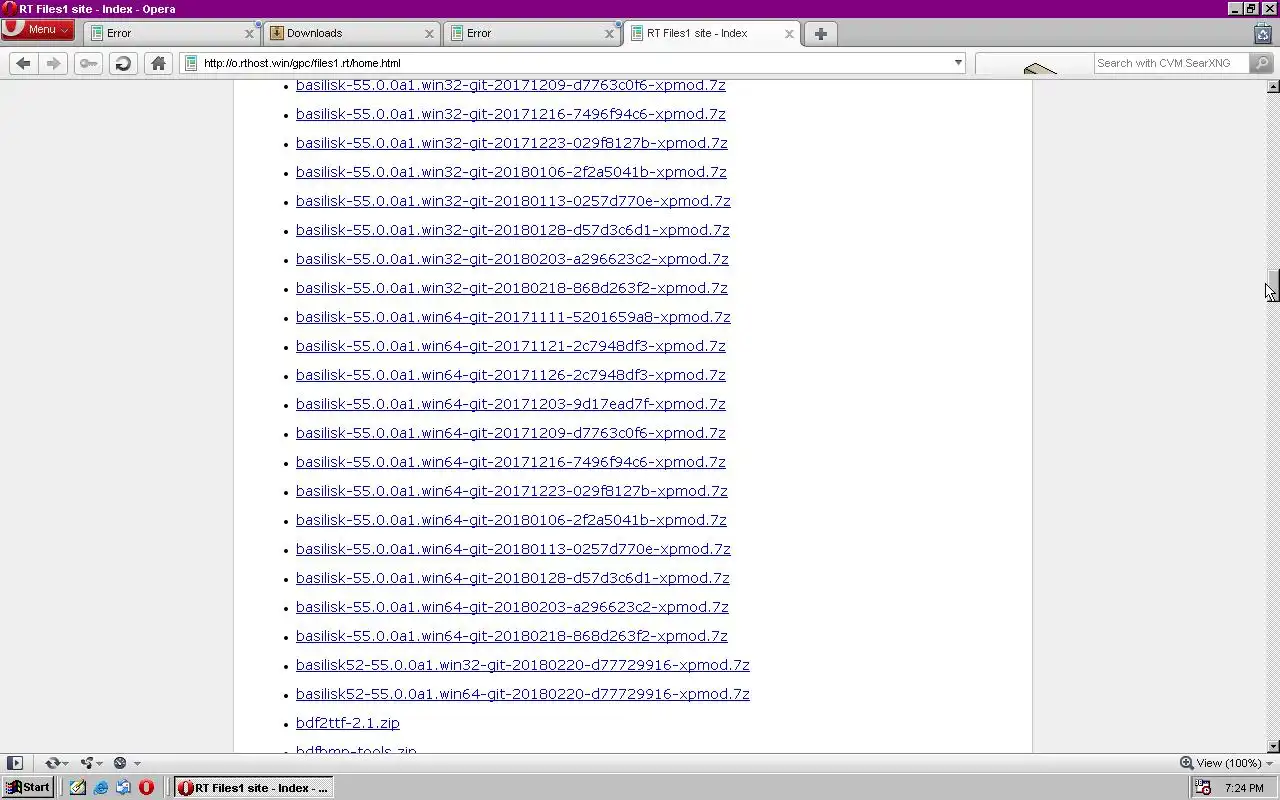The image size is (1280, 800).
Task: Open Opera Link sync status icon
Action: [x=52, y=763]
